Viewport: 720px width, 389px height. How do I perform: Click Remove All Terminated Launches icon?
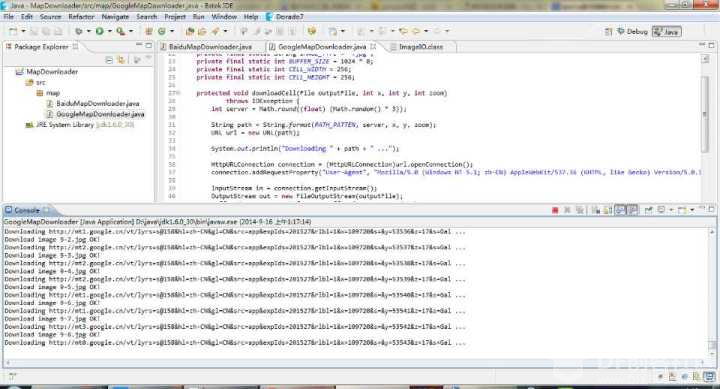[x=580, y=210]
